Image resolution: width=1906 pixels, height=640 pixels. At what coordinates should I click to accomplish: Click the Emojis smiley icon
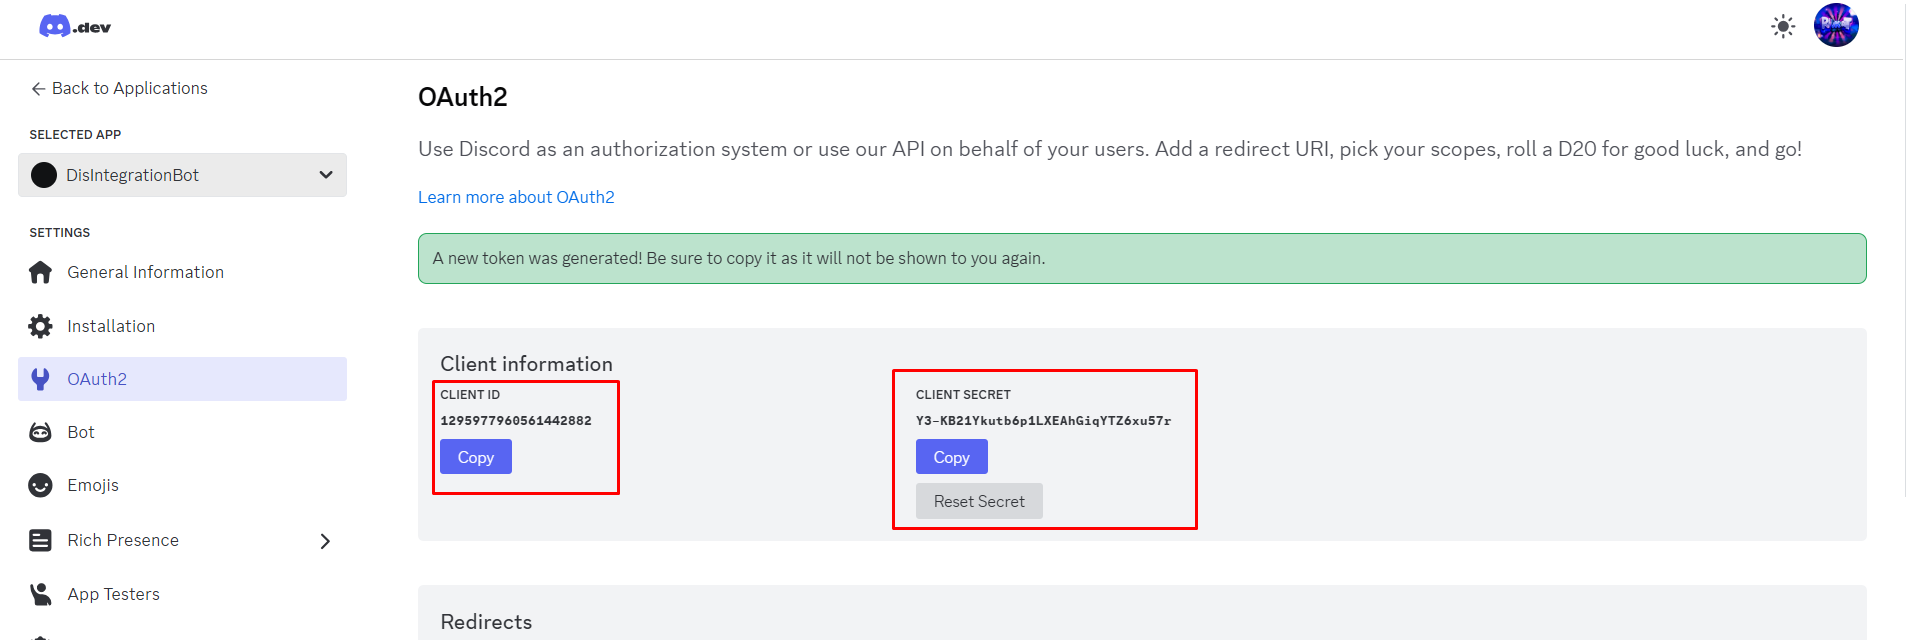coord(40,485)
